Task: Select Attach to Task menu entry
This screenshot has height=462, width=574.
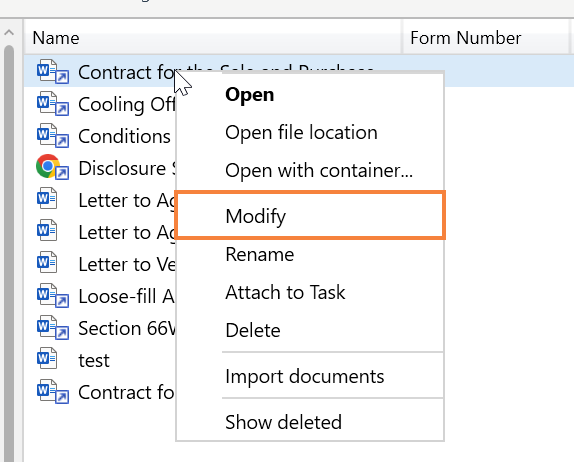Action: (x=285, y=293)
